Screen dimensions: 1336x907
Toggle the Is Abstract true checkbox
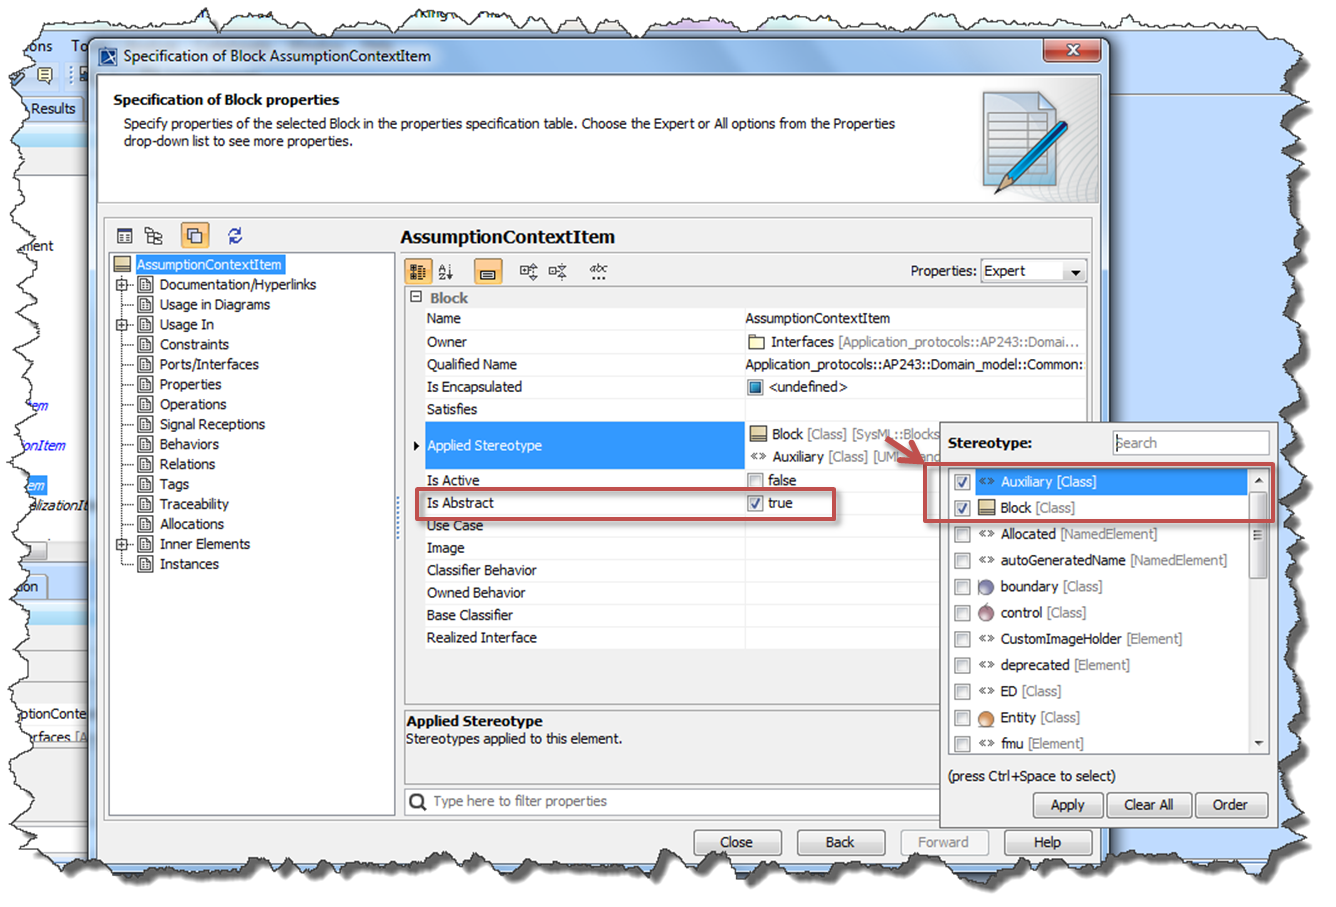[x=755, y=503]
